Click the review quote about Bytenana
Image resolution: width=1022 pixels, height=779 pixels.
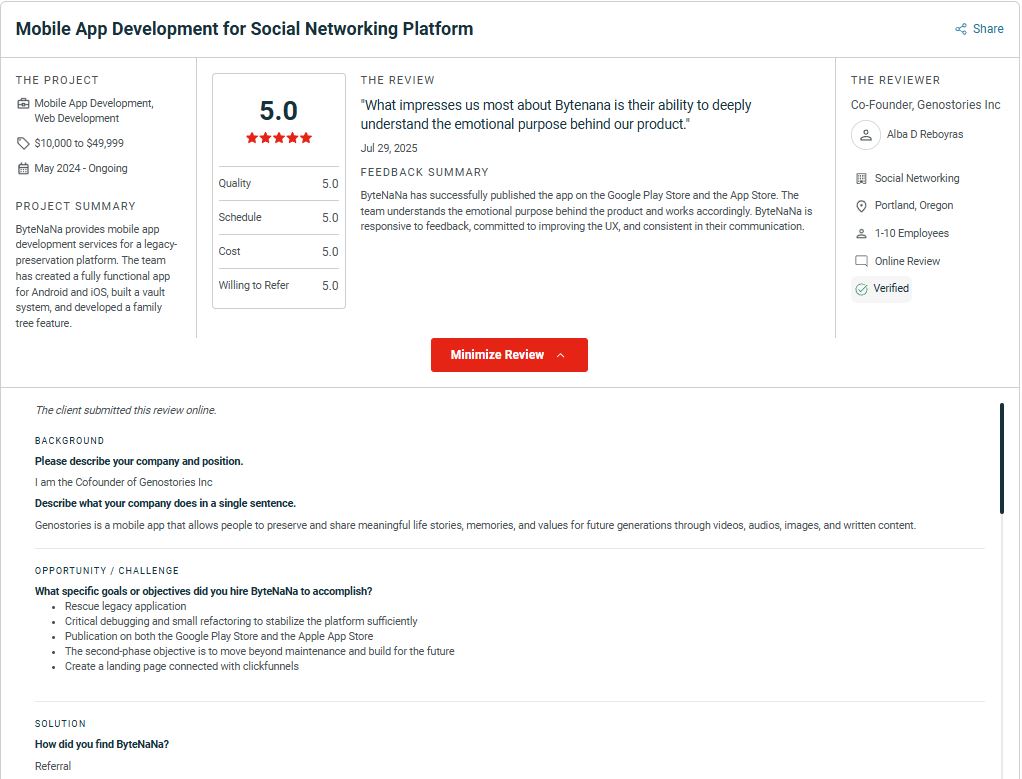point(556,114)
